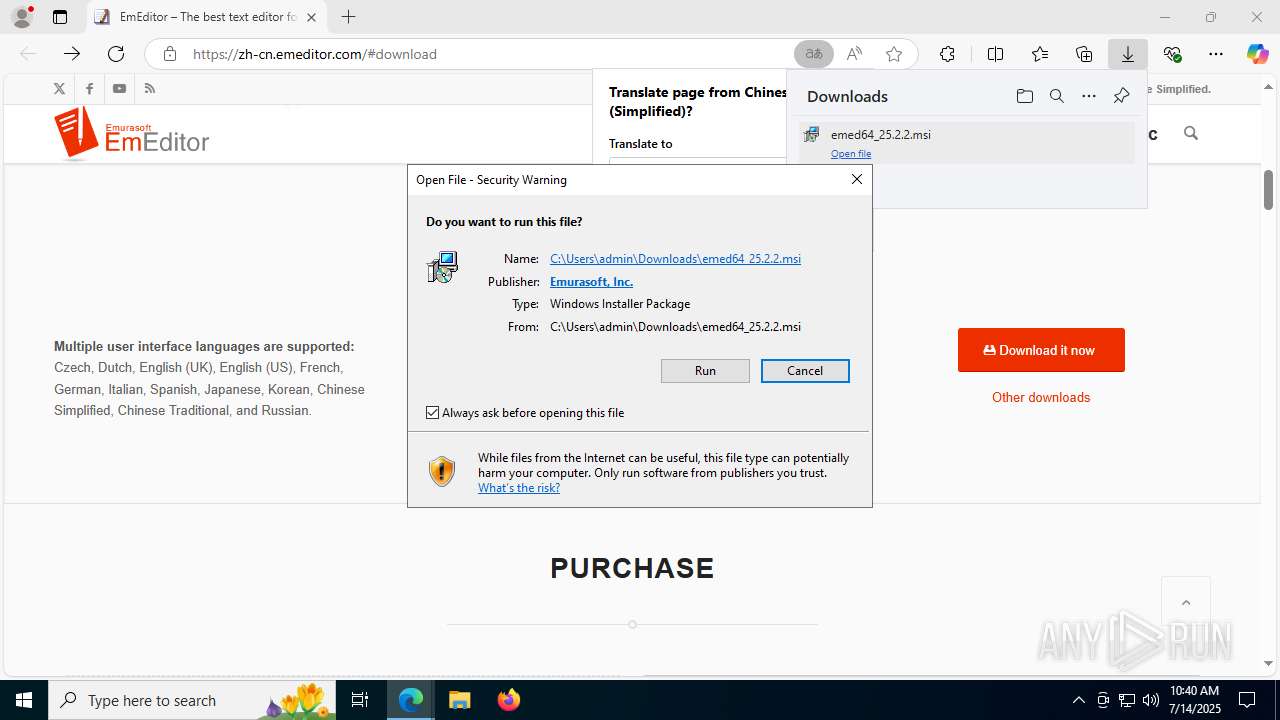Click the Run button in security warning
This screenshot has width=1280, height=720.
pyautogui.click(x=705, y=371)
